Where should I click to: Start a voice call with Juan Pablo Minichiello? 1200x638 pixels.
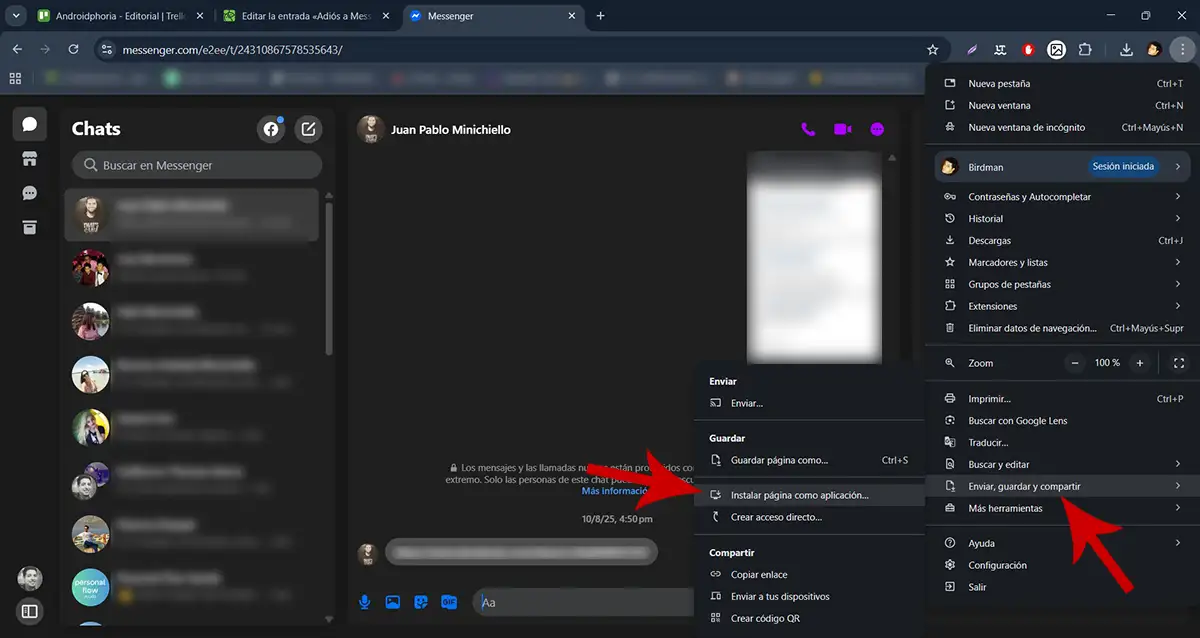click(x=808, y=129)
